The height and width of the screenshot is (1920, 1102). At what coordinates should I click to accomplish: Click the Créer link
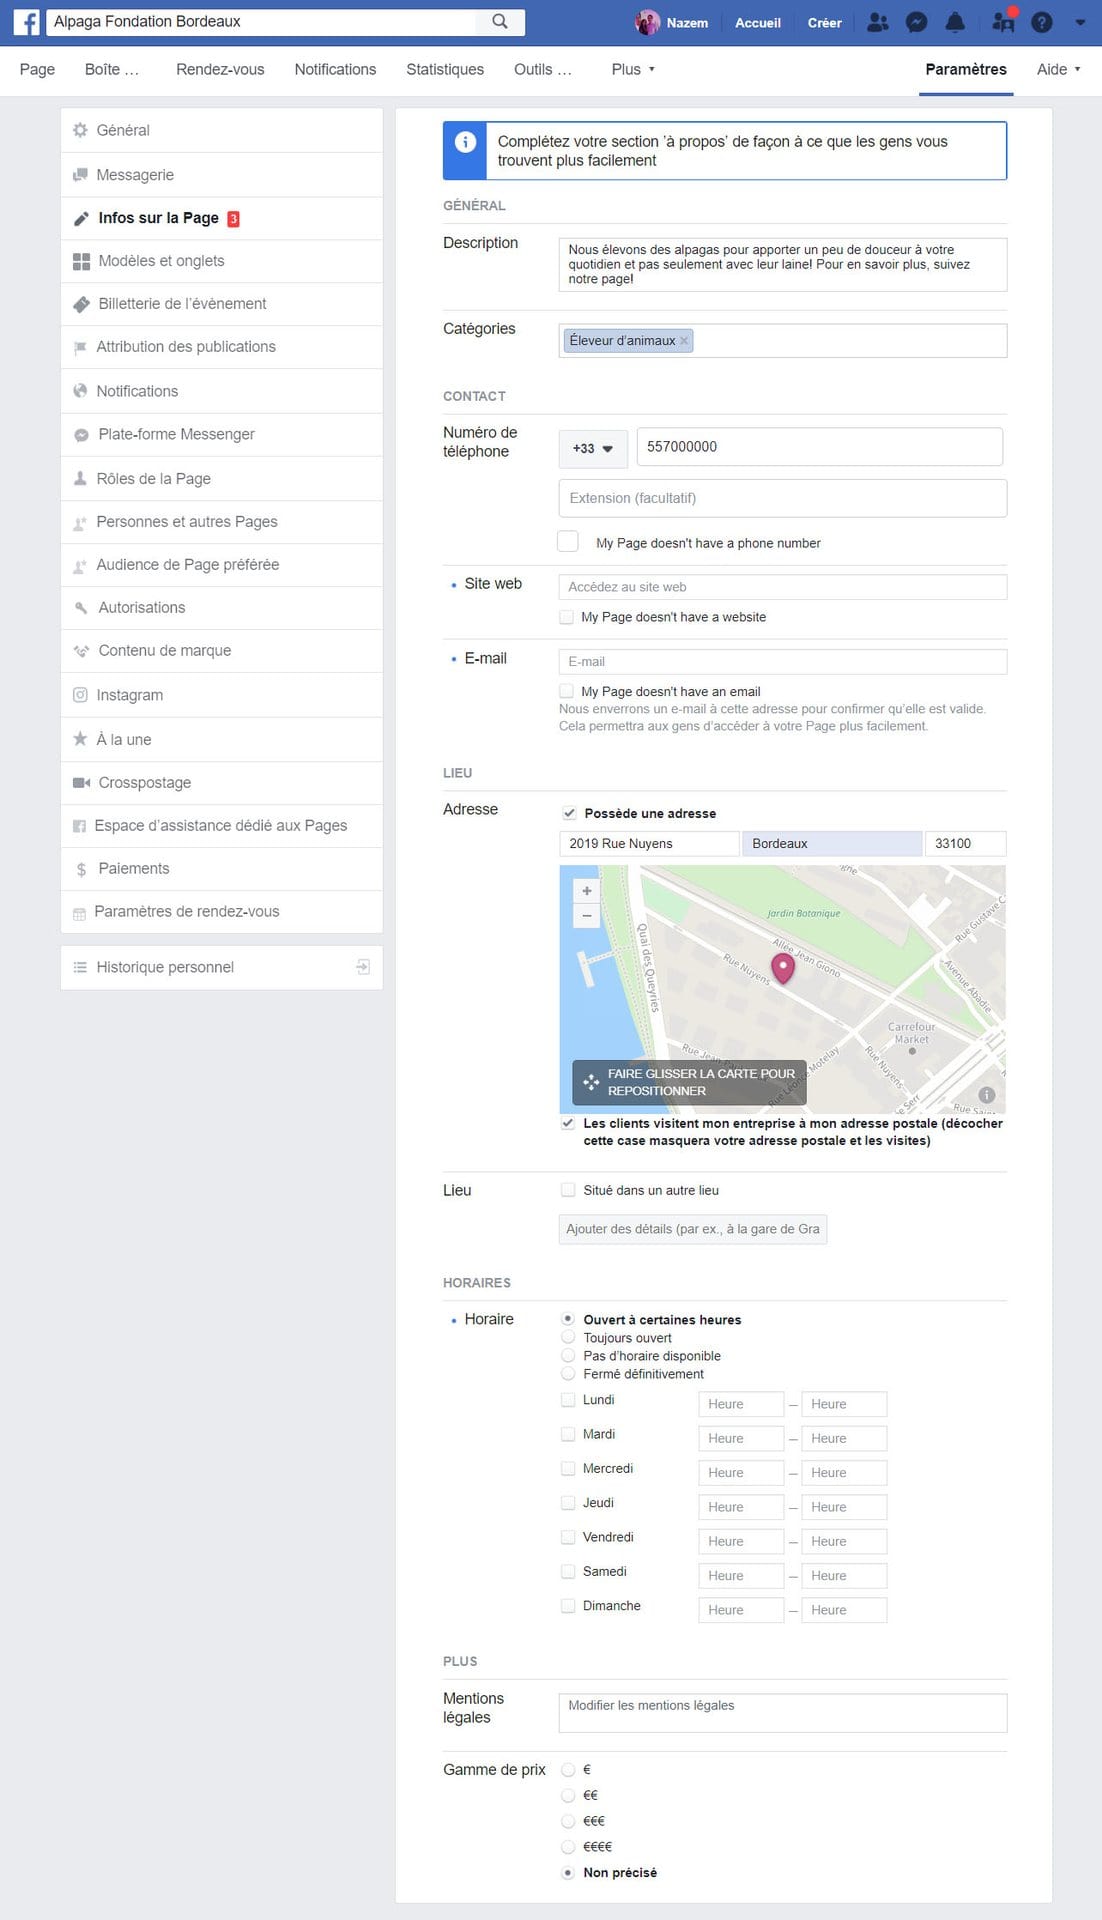point(825,22)
